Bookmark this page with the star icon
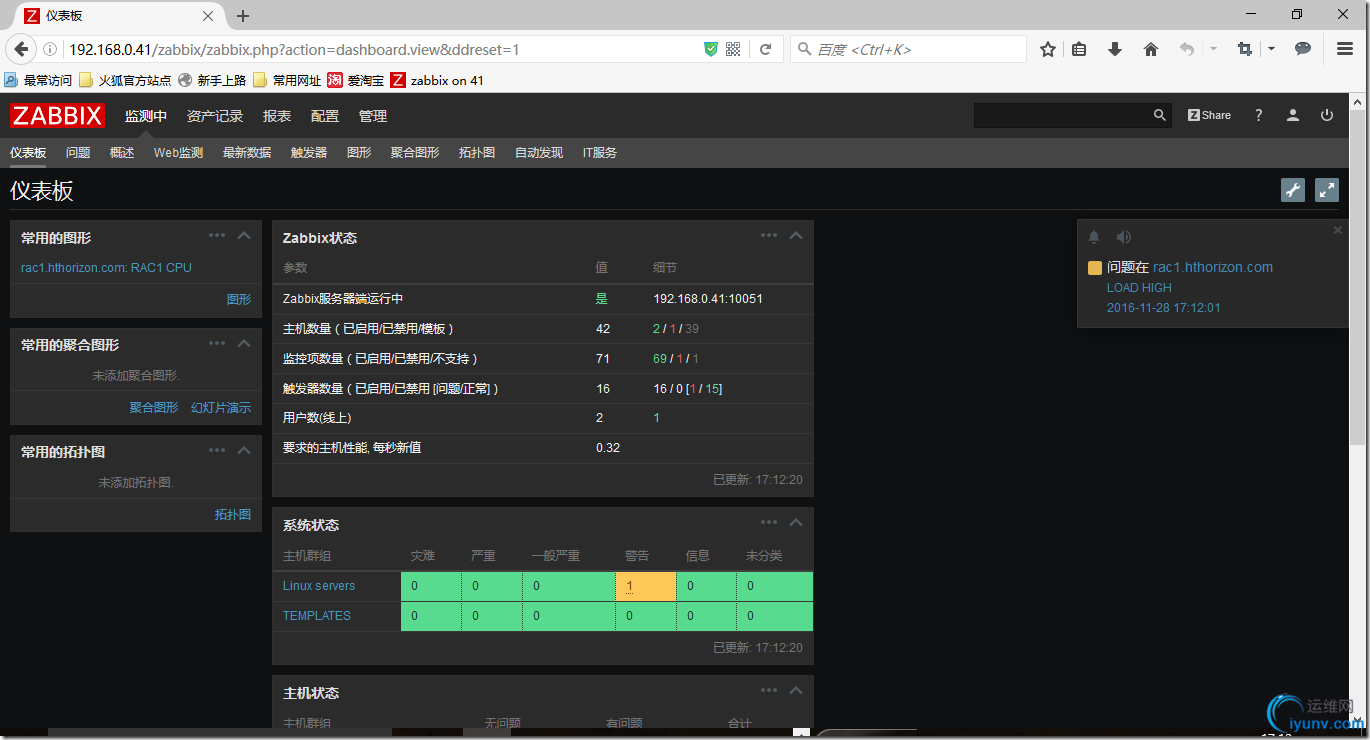 point(1047,48)
